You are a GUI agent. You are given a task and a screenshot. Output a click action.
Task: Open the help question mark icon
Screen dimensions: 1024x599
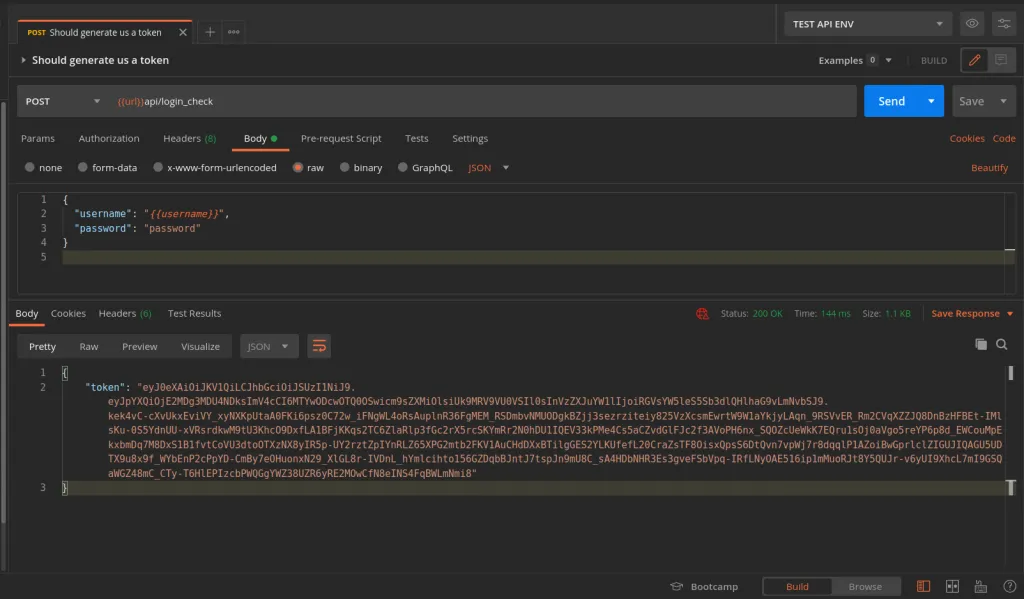[x=1007, y=586]
